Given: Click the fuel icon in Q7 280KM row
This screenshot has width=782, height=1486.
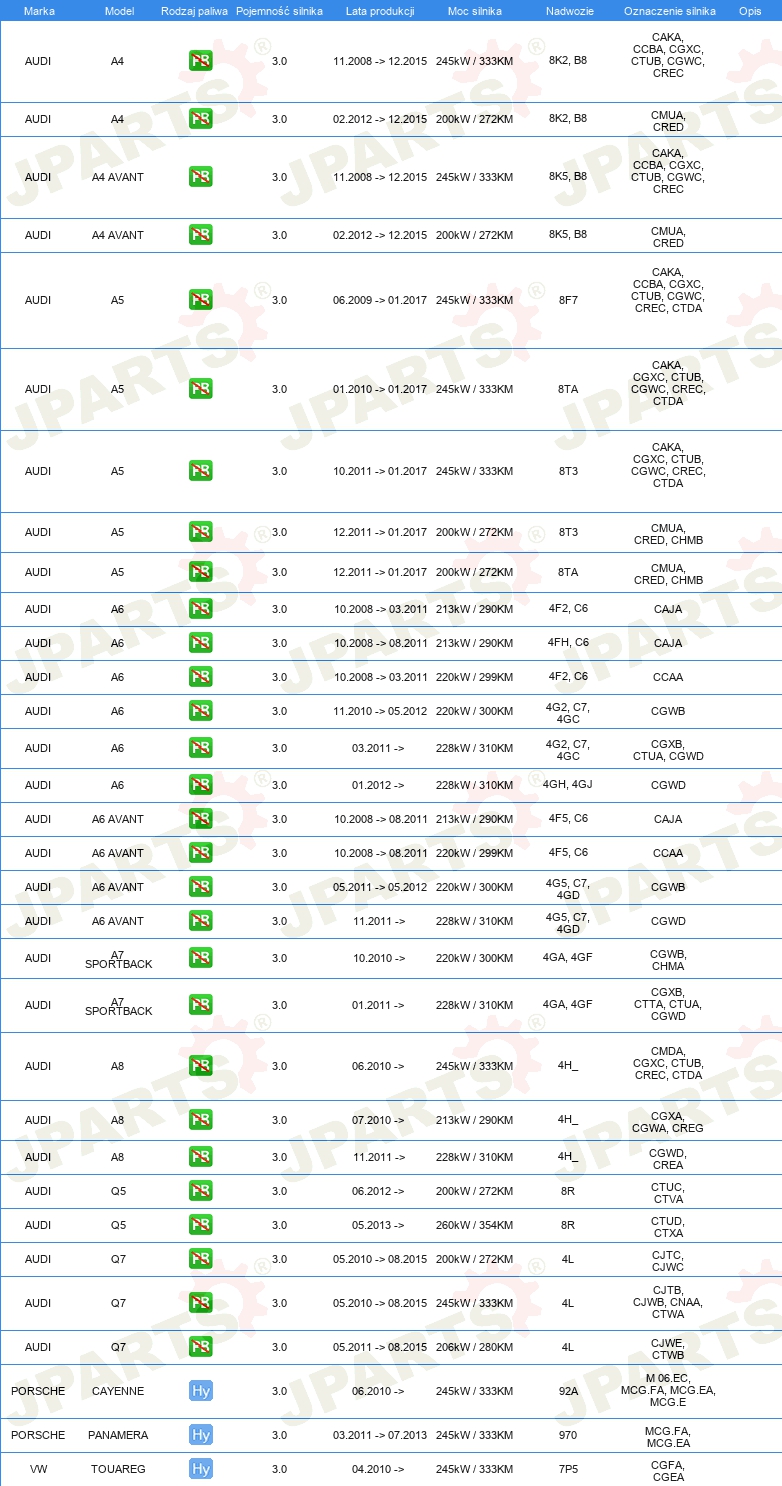Looking at the screenshot, I should coord(201,1347).
